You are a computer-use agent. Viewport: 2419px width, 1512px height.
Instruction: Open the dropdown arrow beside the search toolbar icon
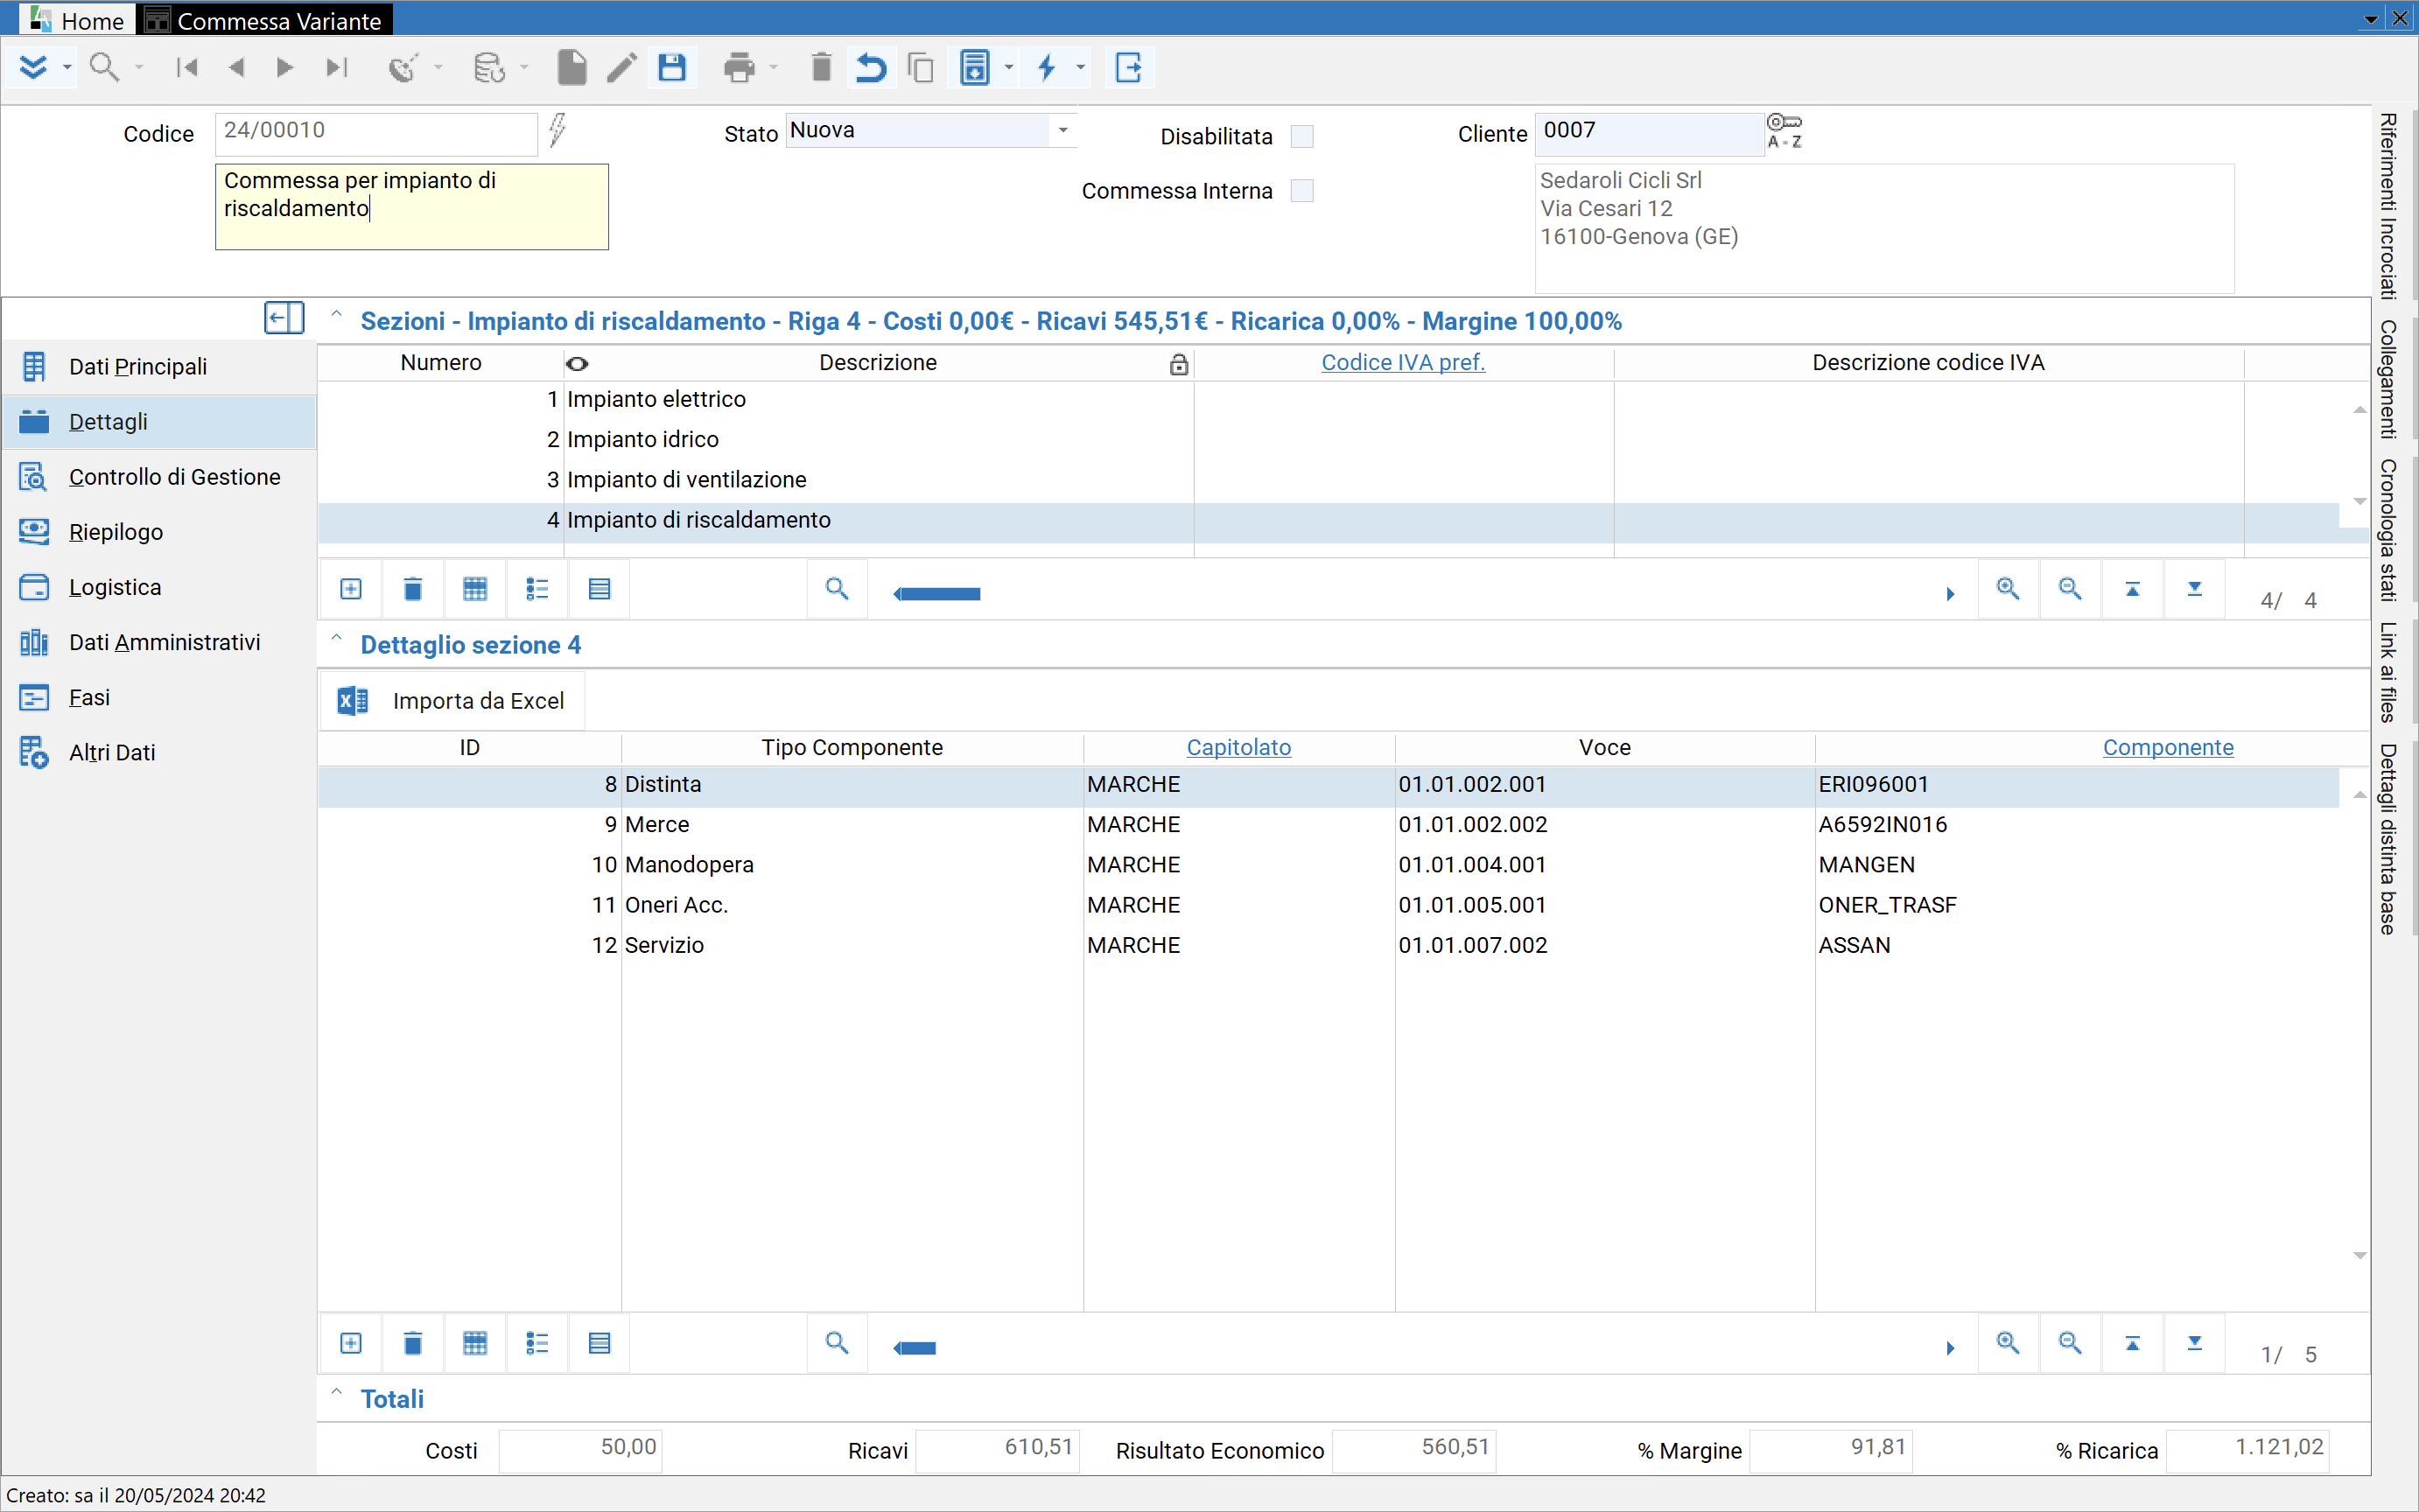point(139,68)
